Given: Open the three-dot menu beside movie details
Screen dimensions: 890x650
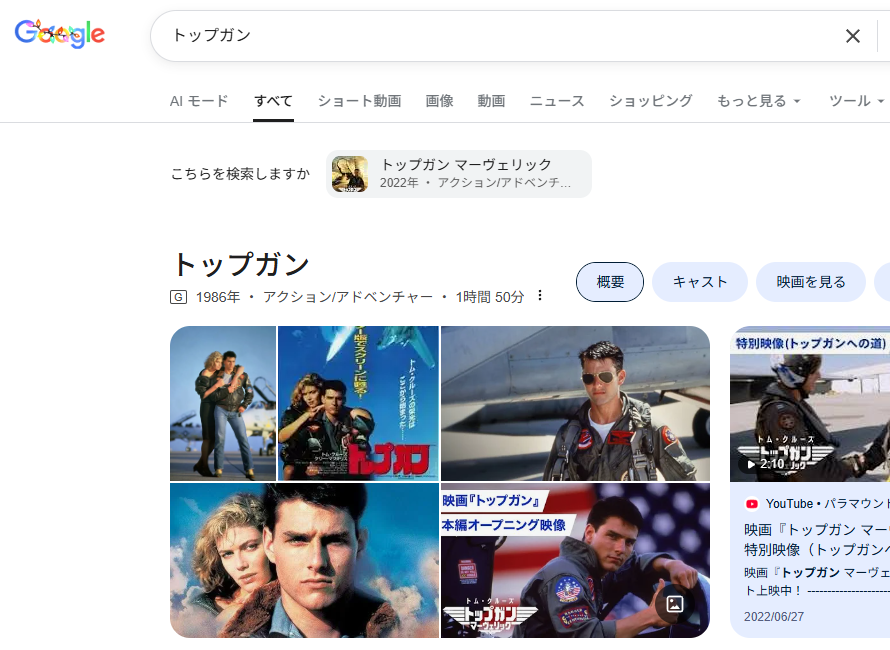Looking at the screenshot, I should tap(539, 296).
